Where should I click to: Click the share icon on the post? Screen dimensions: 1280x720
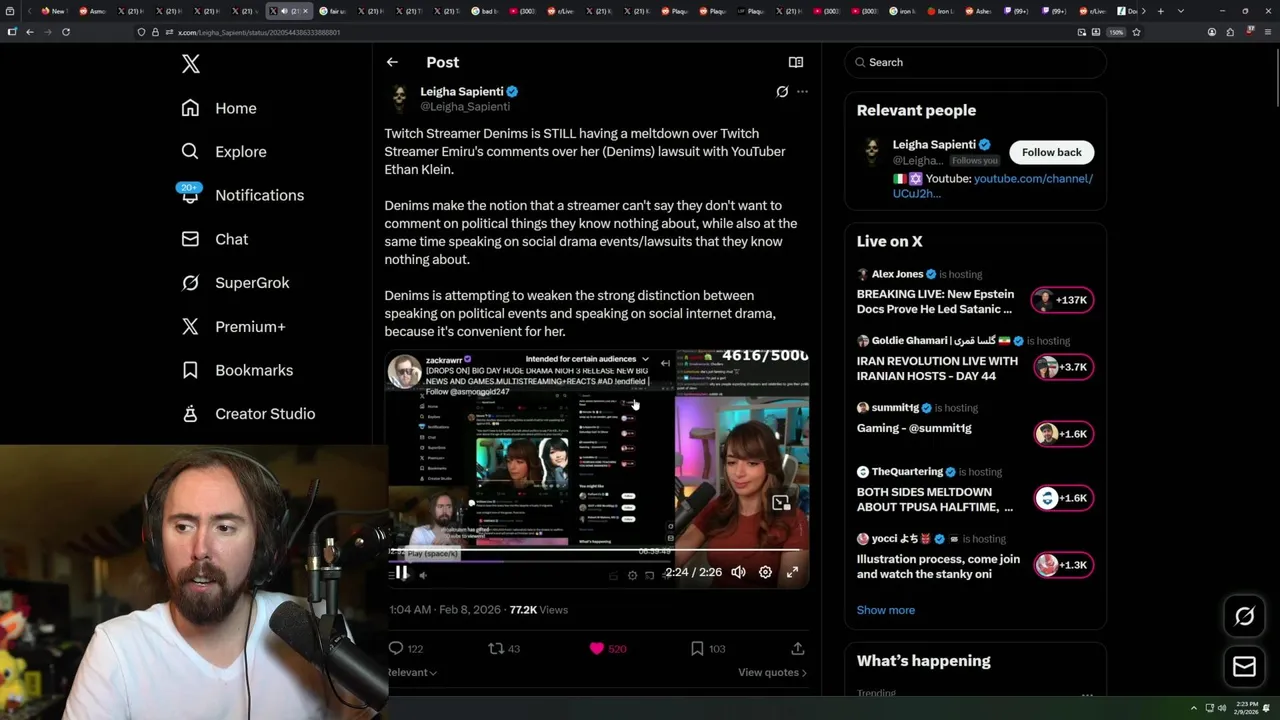[x=798, y=649]
